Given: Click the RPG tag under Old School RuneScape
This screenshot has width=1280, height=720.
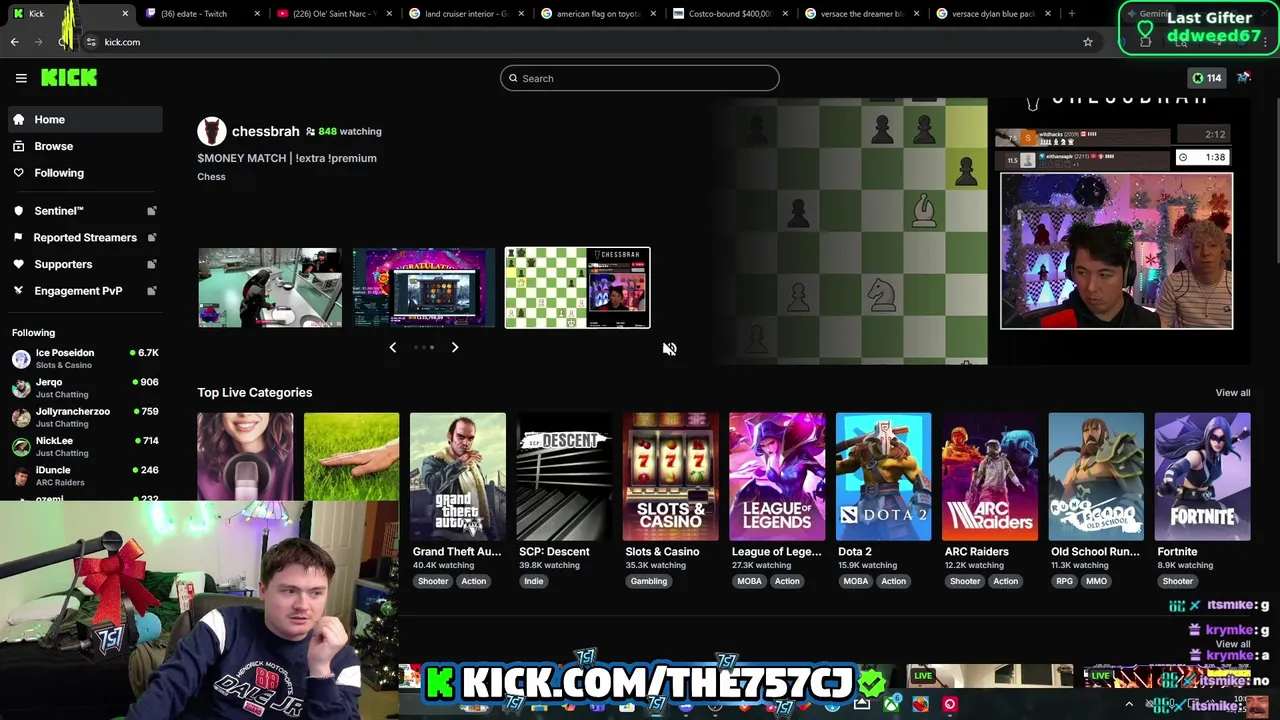Looking at the screenshot, I should (1064, 581).
